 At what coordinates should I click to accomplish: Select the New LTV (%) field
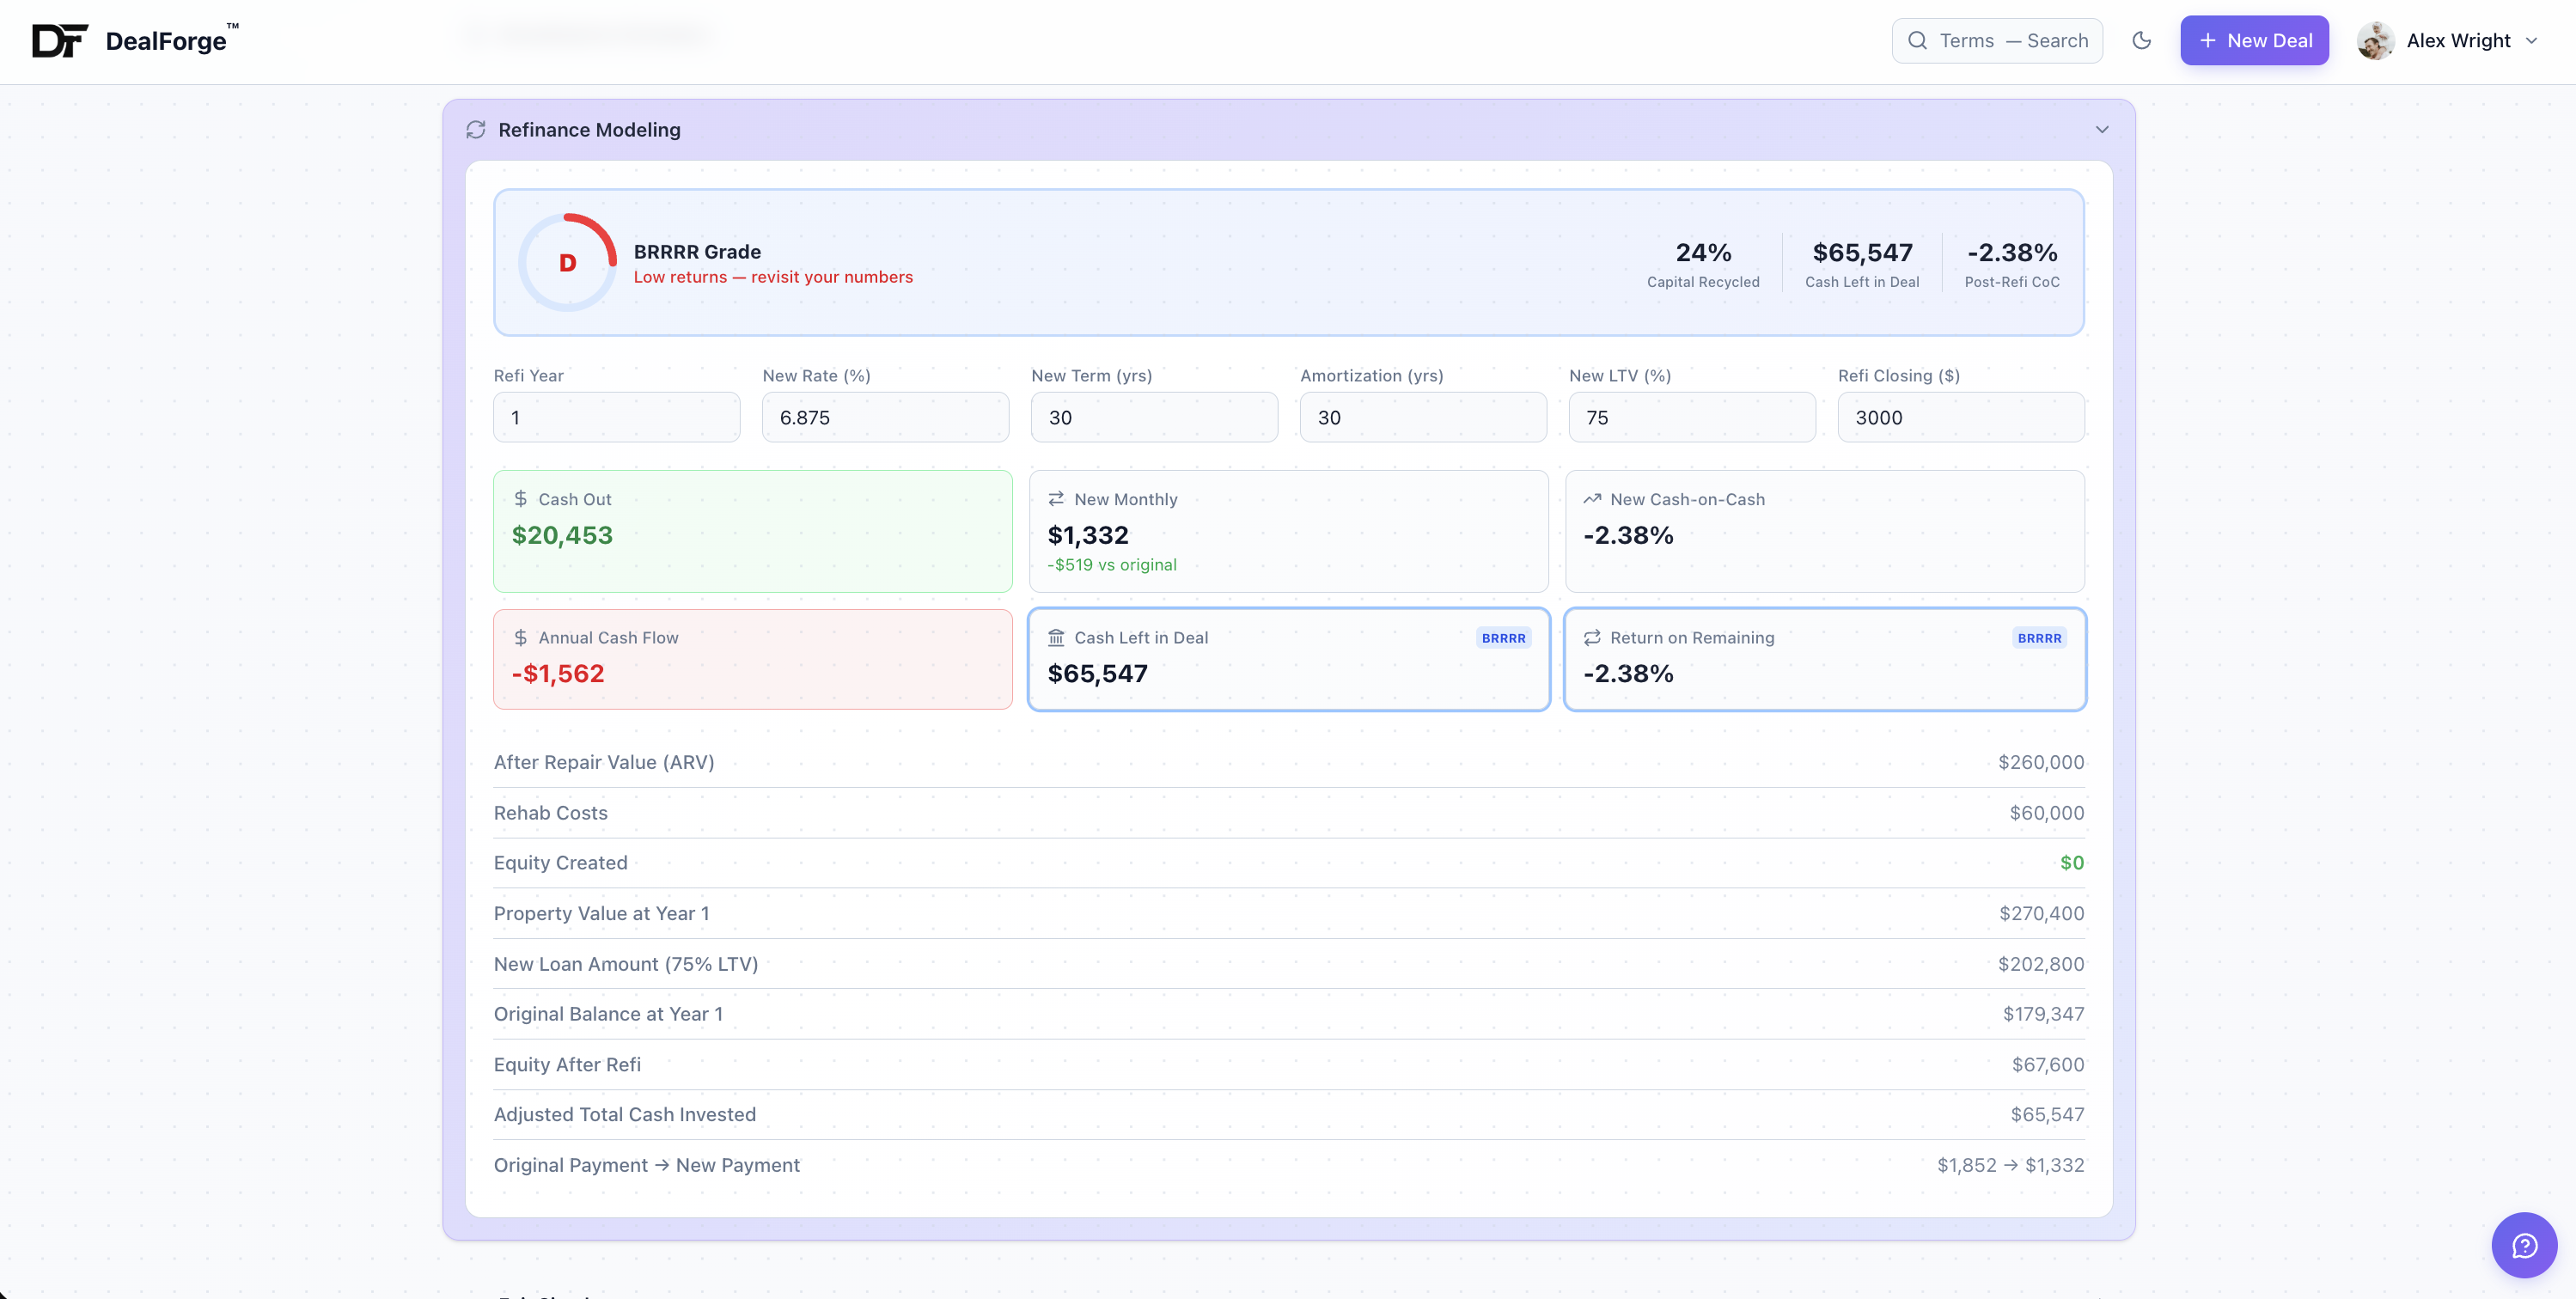click(x=1691, y=418)
